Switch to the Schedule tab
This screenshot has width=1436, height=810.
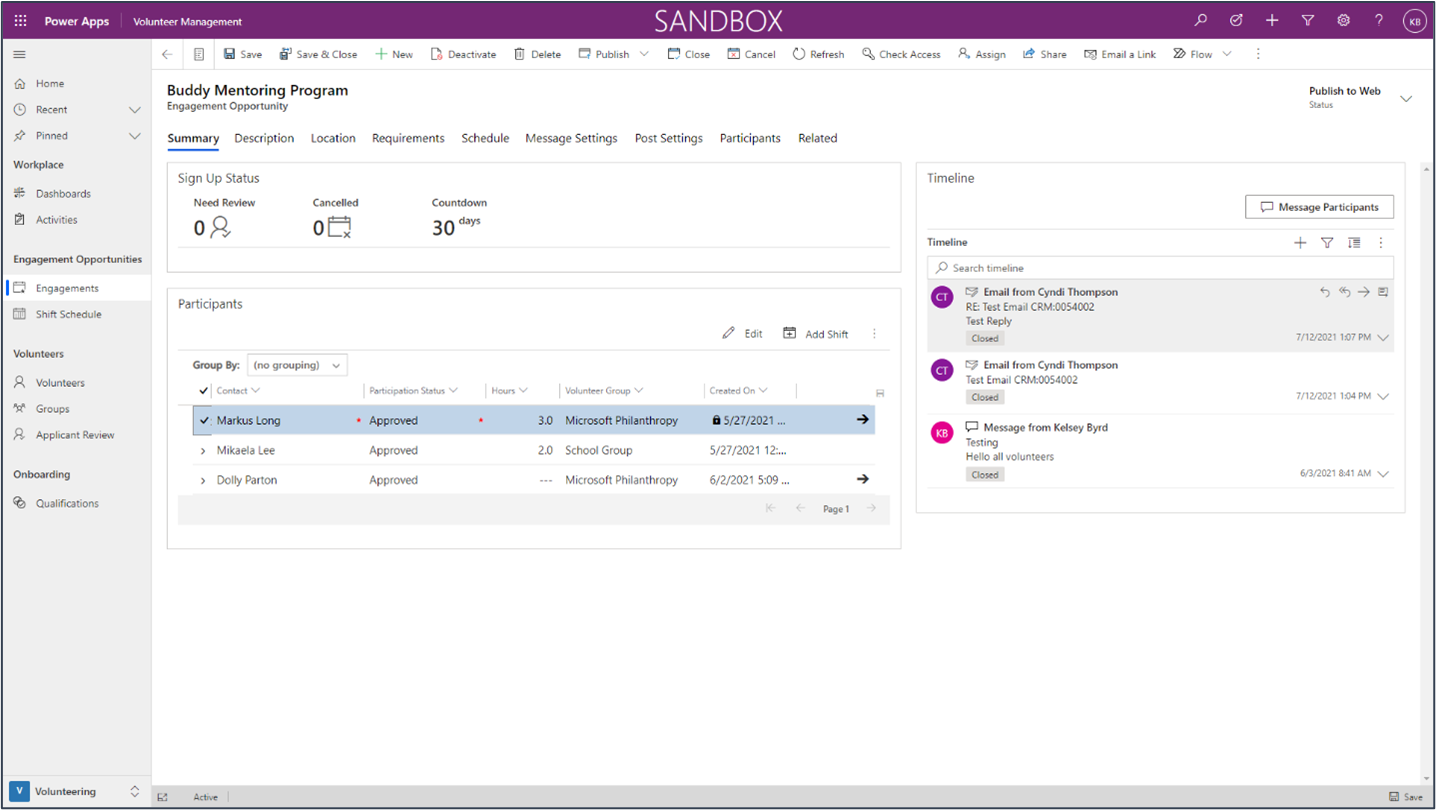pos(485,138)
